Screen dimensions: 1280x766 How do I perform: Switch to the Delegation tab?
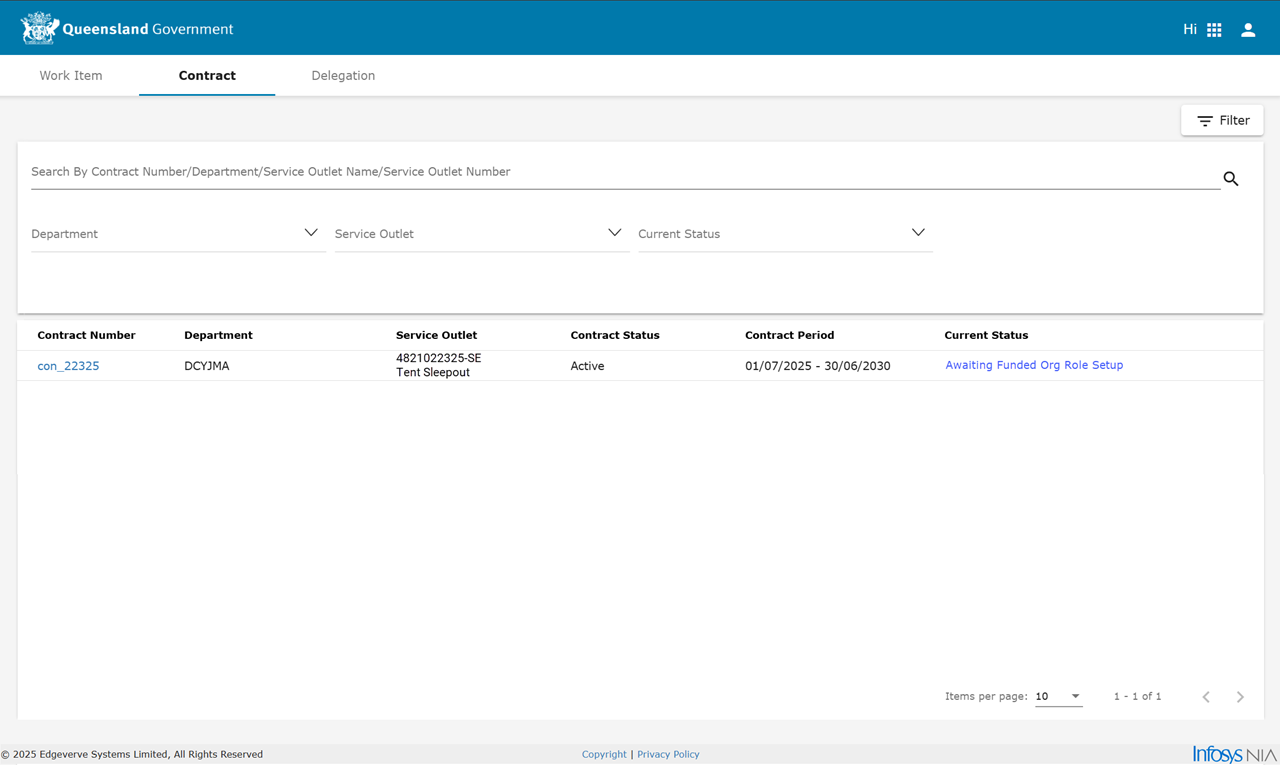click(x=343, y=75)
